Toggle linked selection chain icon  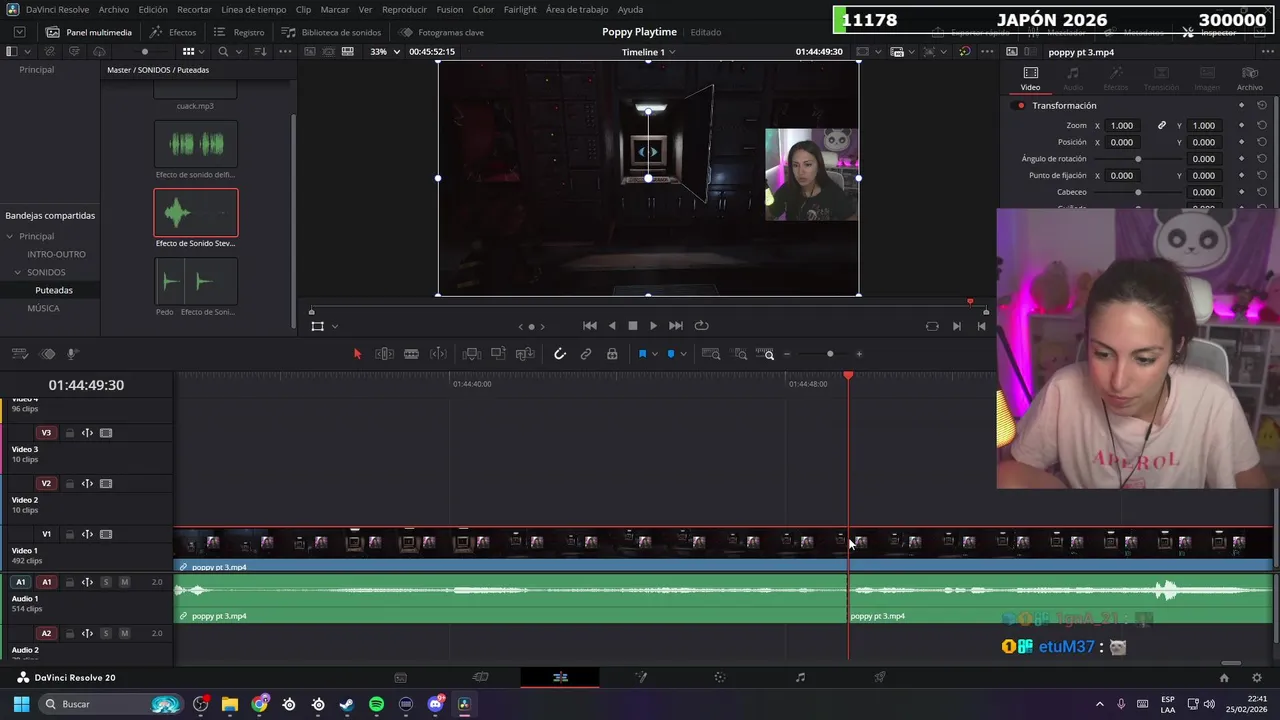586,354
